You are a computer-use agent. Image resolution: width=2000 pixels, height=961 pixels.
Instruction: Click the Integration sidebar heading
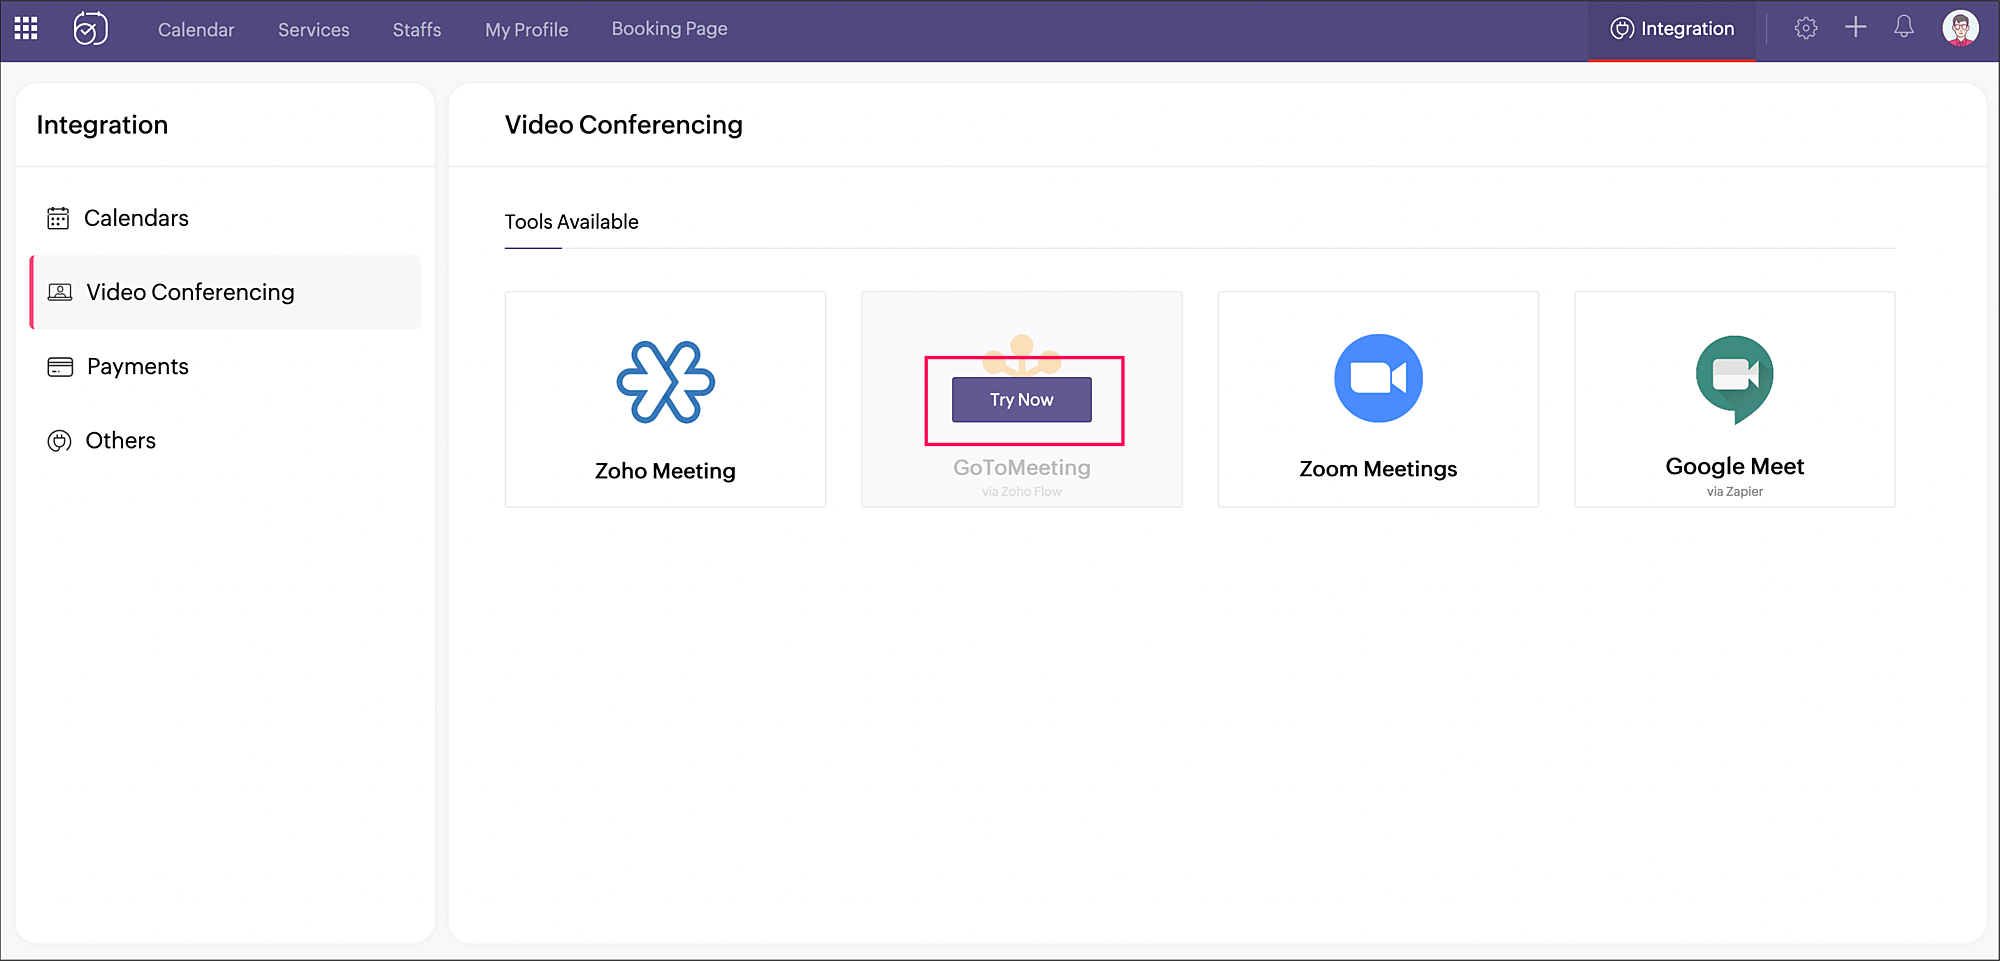102,125
